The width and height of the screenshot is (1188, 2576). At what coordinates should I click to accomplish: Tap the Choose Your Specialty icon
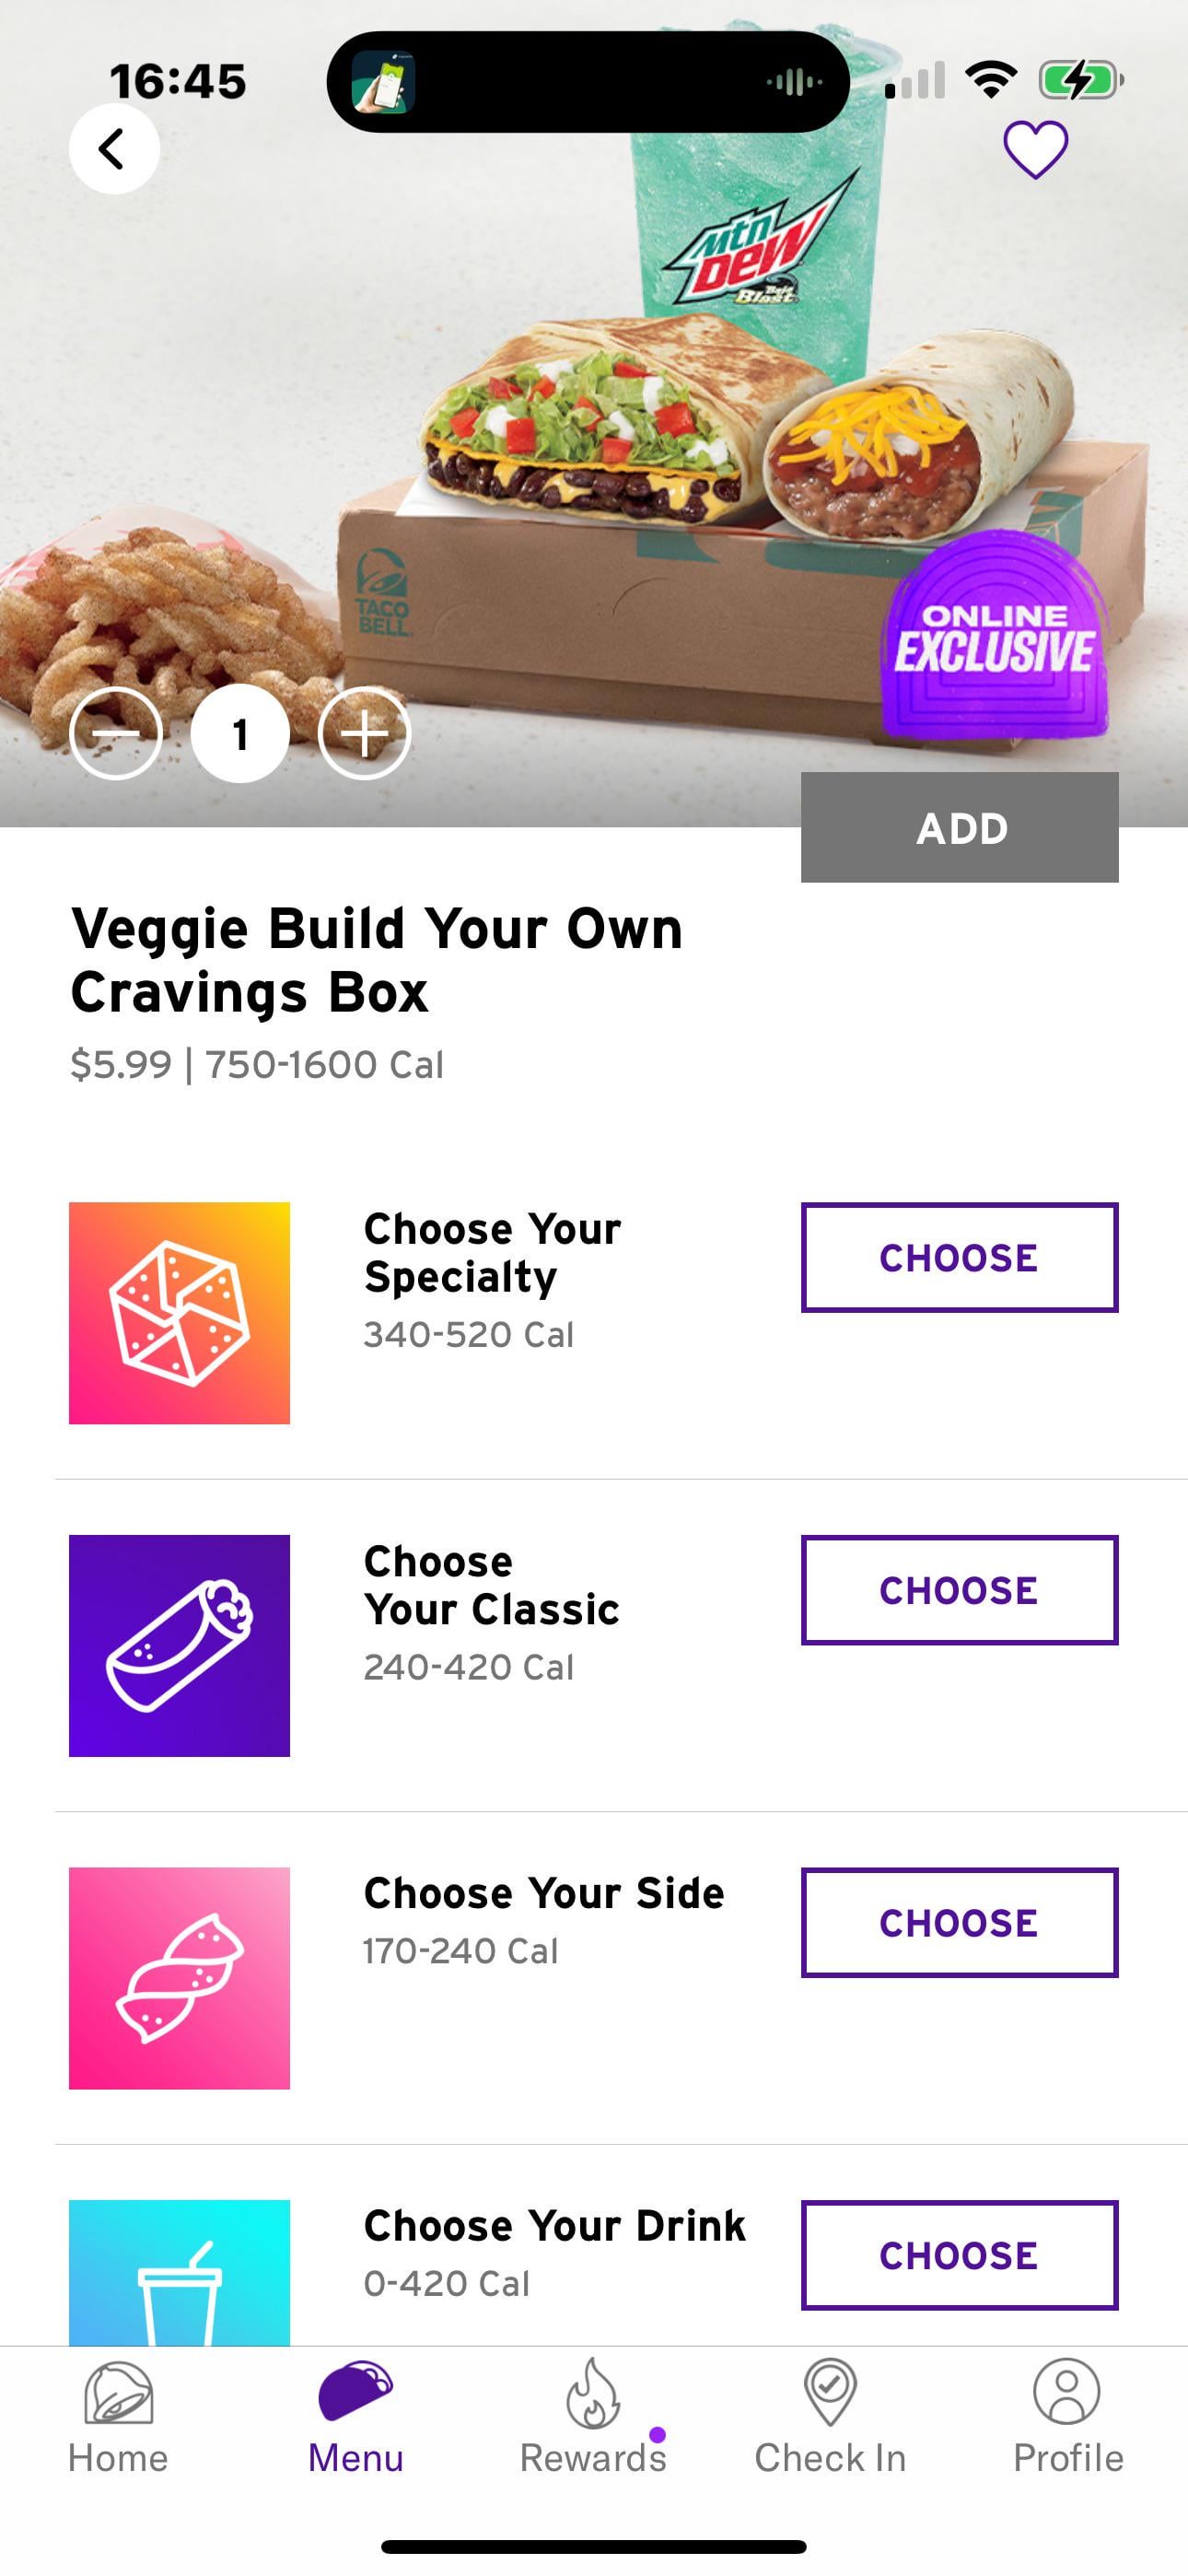point(179,1312)
